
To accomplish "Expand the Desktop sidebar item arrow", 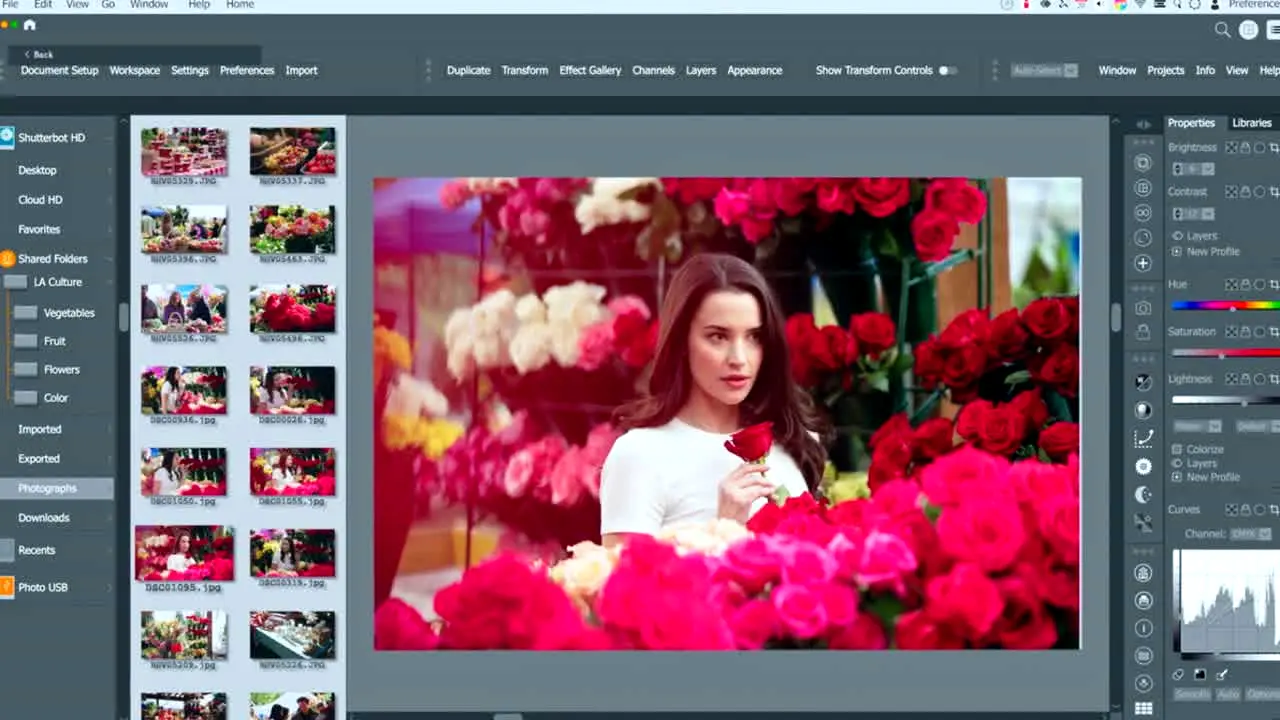I will pos(110,171).
